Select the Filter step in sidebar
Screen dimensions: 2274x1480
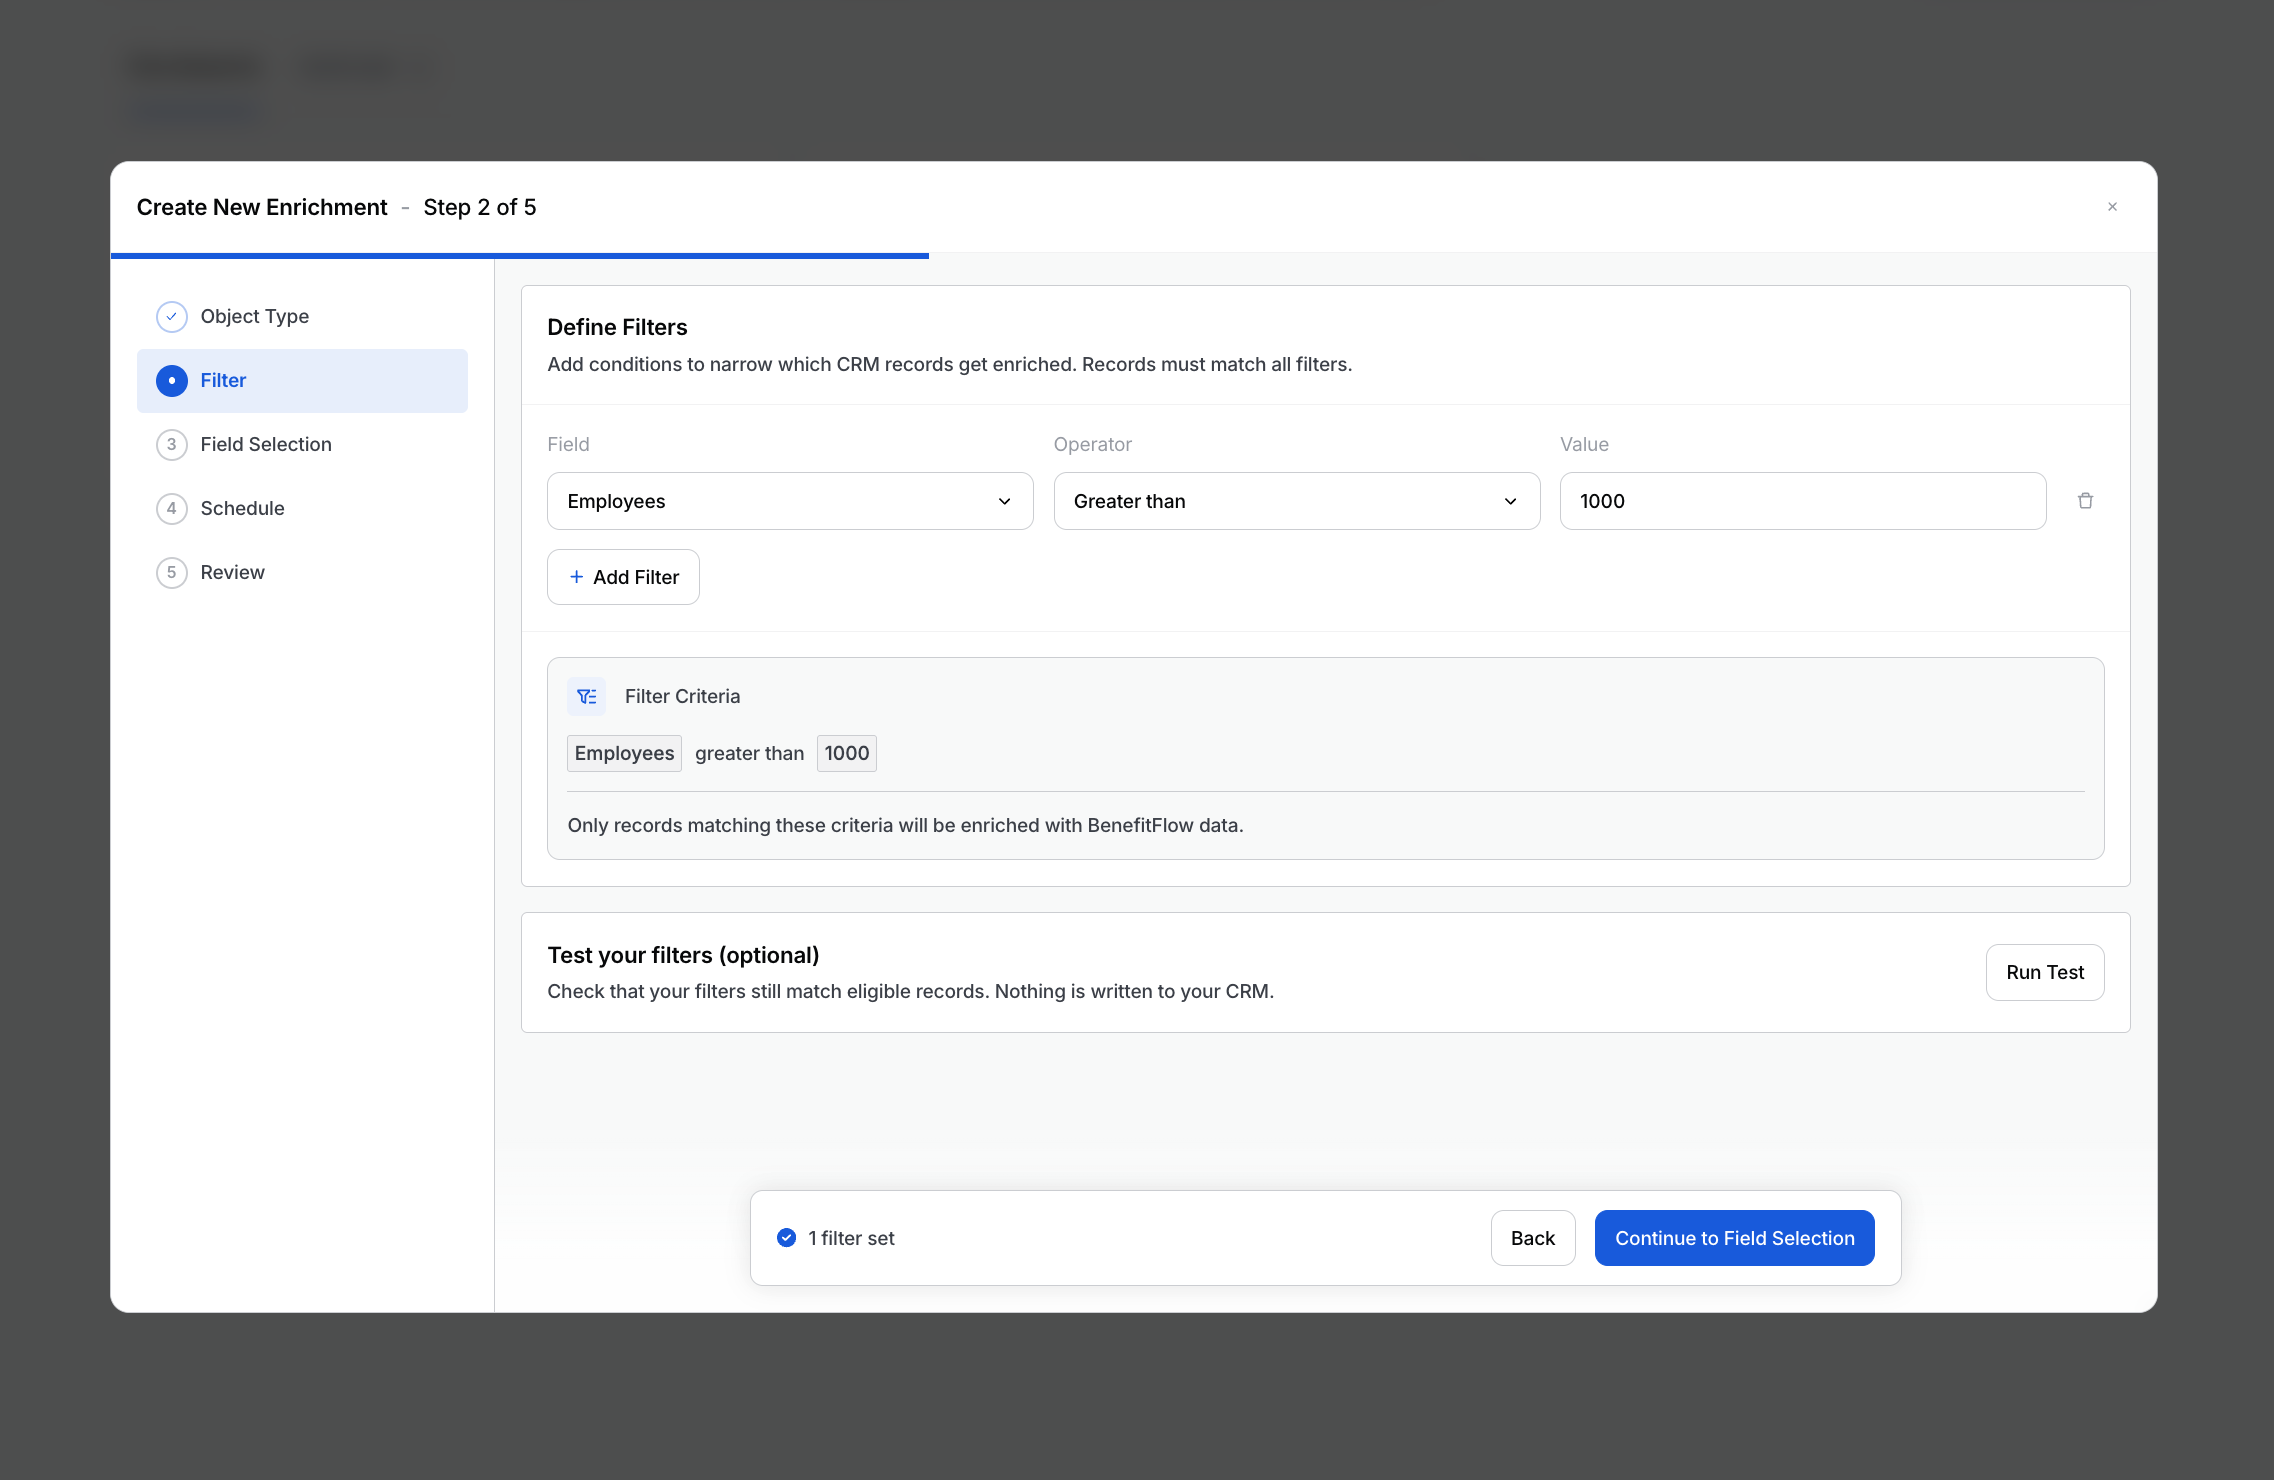pyautogui.click(x=302, y=380)
